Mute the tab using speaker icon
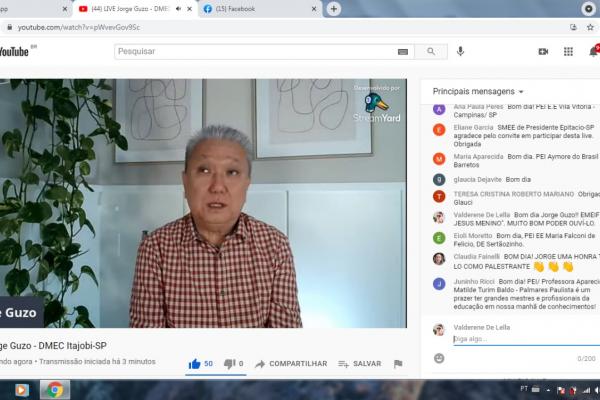This screenshot has width=600, height=400. pos(178,8)
